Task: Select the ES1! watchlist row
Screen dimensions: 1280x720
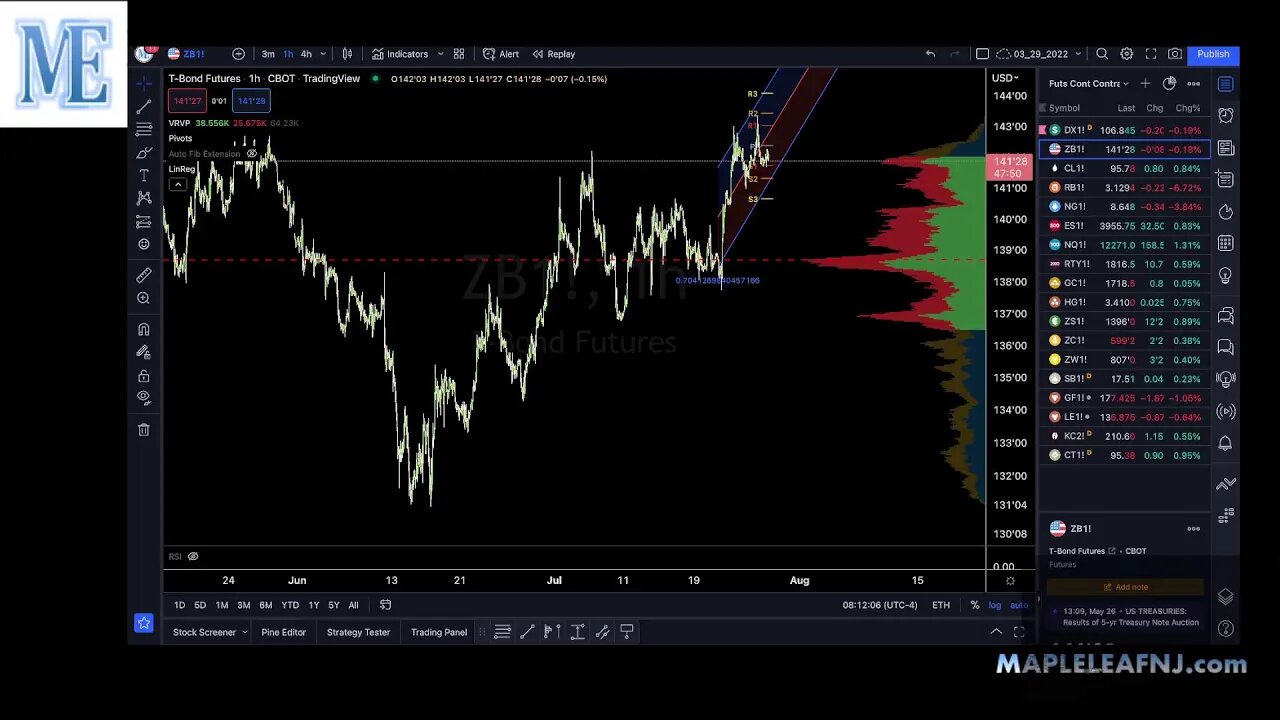Action: [1124, 226]
